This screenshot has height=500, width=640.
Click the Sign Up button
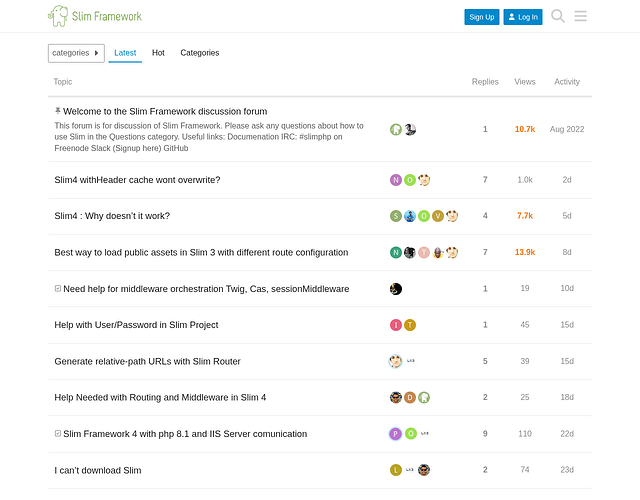pyautogui.click(x=482, y=17)
